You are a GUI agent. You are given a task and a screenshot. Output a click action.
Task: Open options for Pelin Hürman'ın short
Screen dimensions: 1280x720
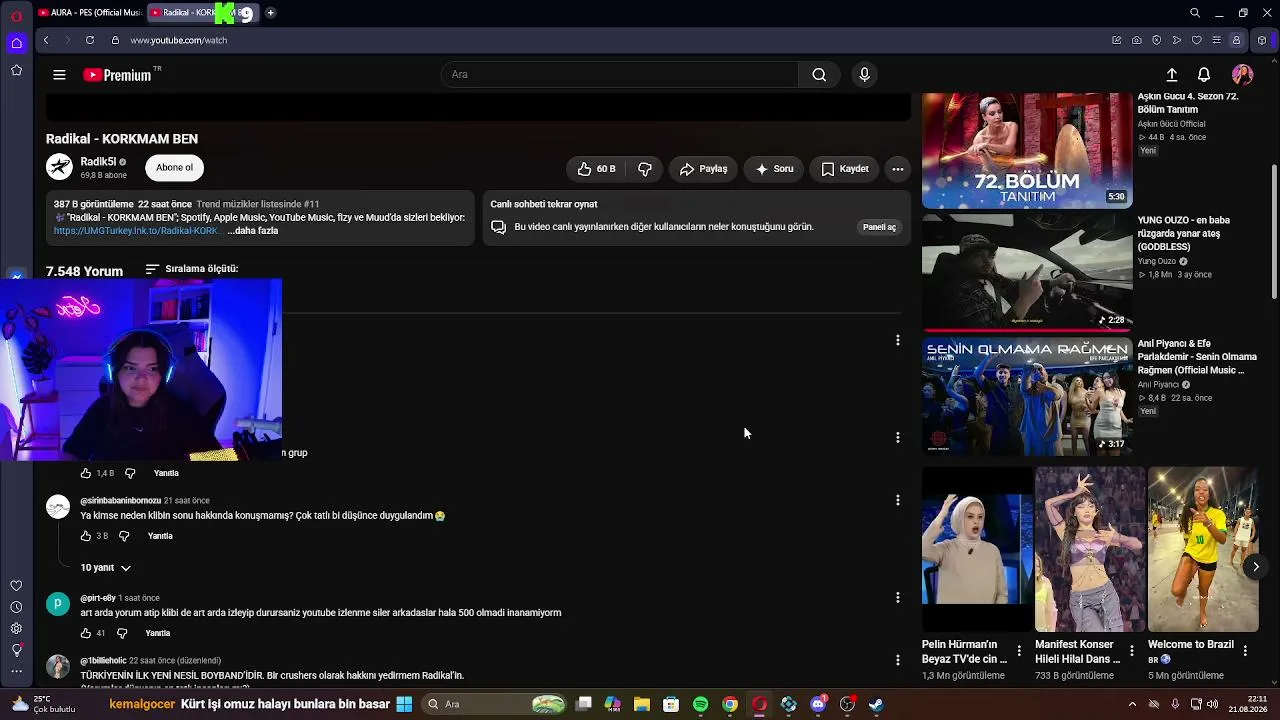click(x=1019, y=651)
